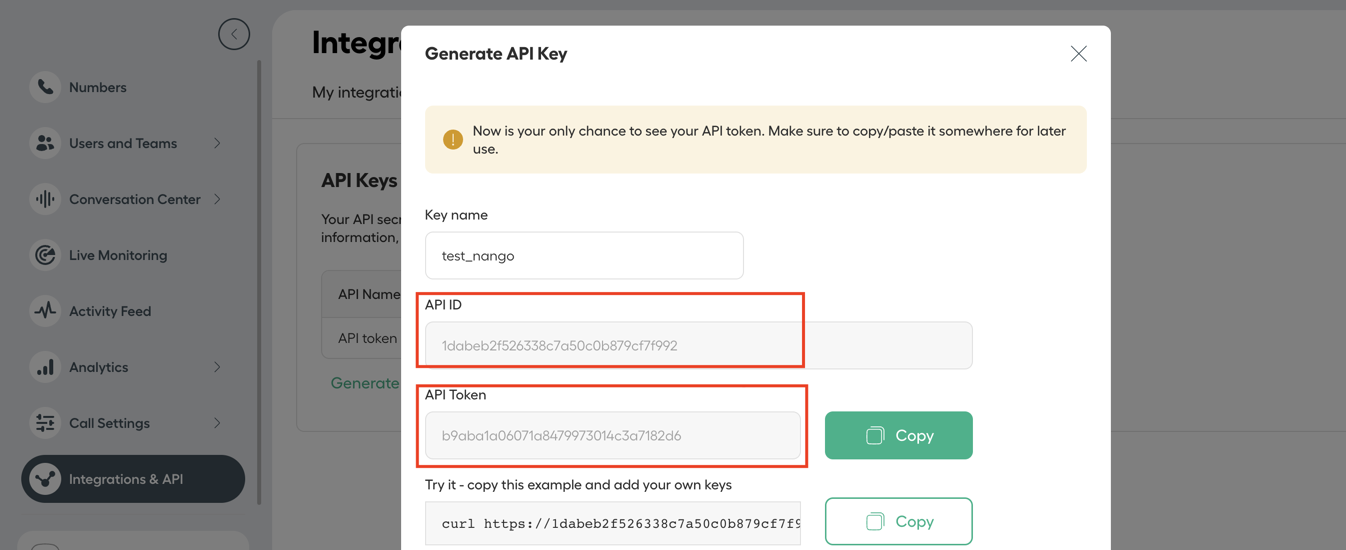Click the Analytics bar chart icon
1346x550 pixels.
click(x=45, y=367)
